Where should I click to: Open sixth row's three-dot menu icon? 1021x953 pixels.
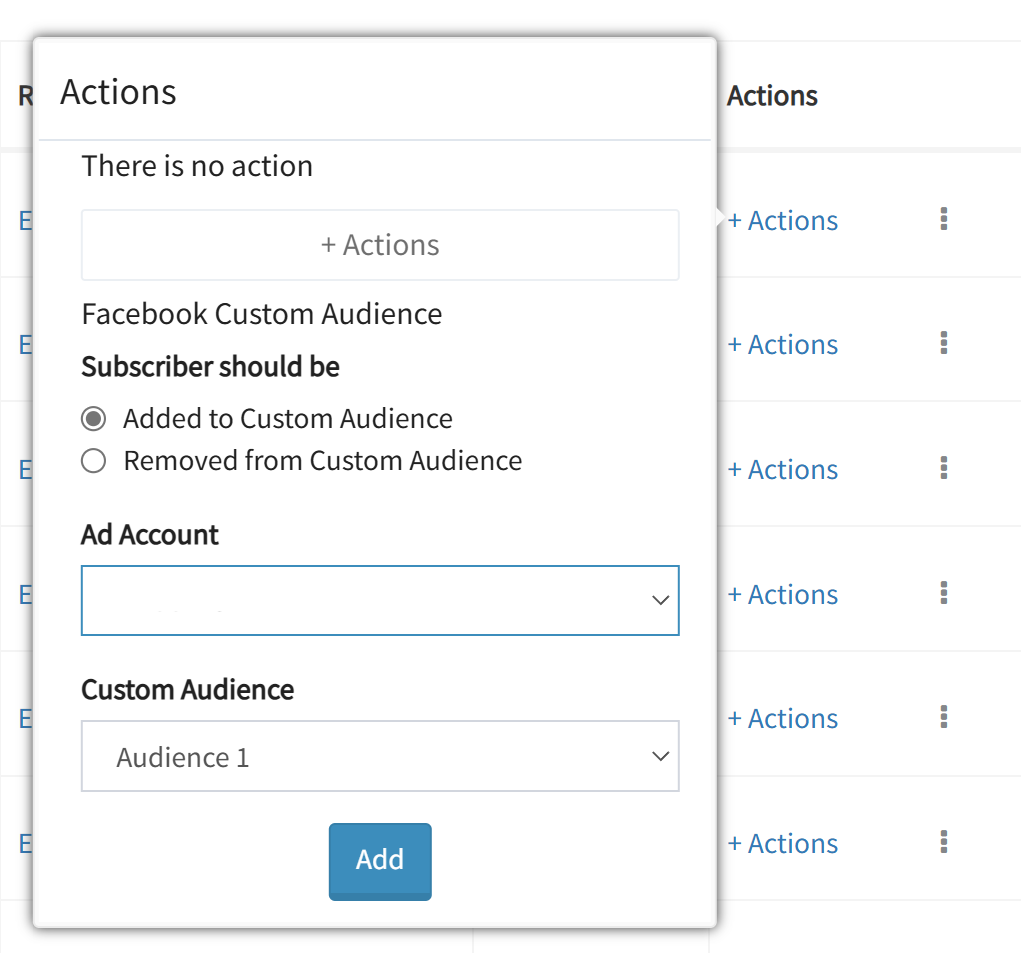click(x=944, y=842)
